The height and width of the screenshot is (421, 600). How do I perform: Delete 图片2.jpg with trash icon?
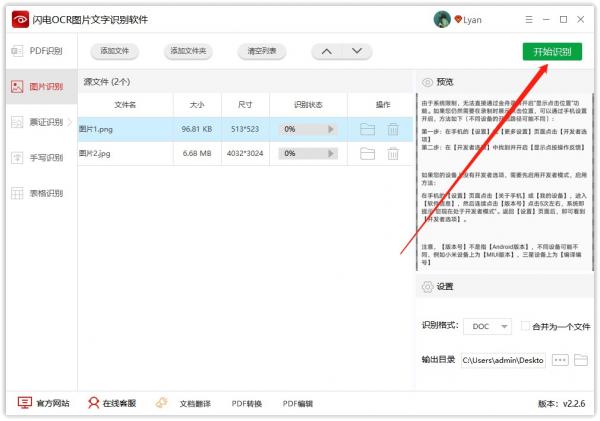(x=393, y=153)
